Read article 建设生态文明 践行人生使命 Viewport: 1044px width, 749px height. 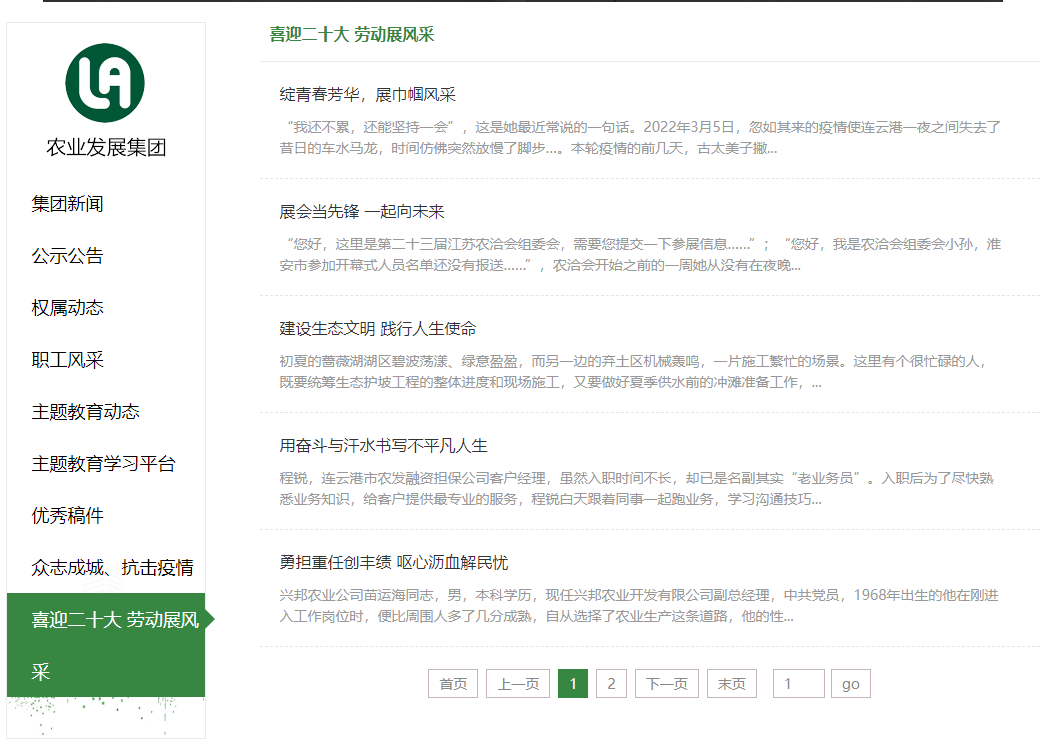[377, 329]
